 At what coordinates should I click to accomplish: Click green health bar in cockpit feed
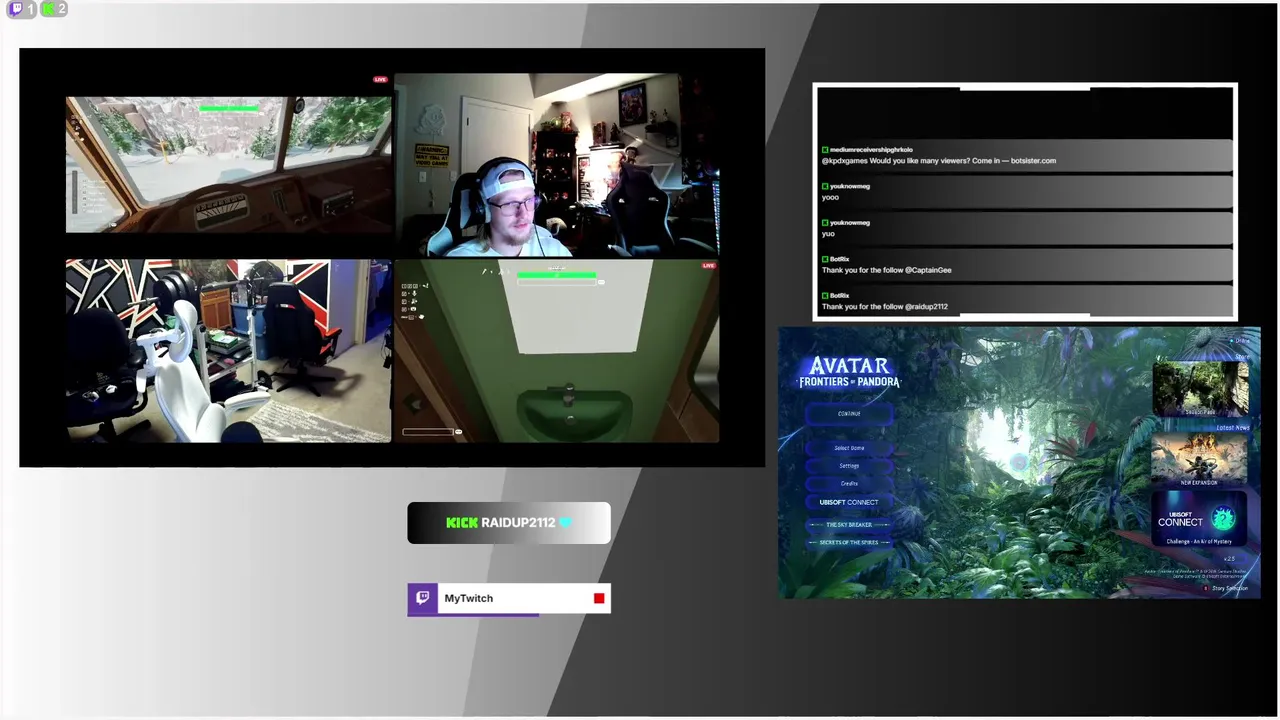point(229,108)
